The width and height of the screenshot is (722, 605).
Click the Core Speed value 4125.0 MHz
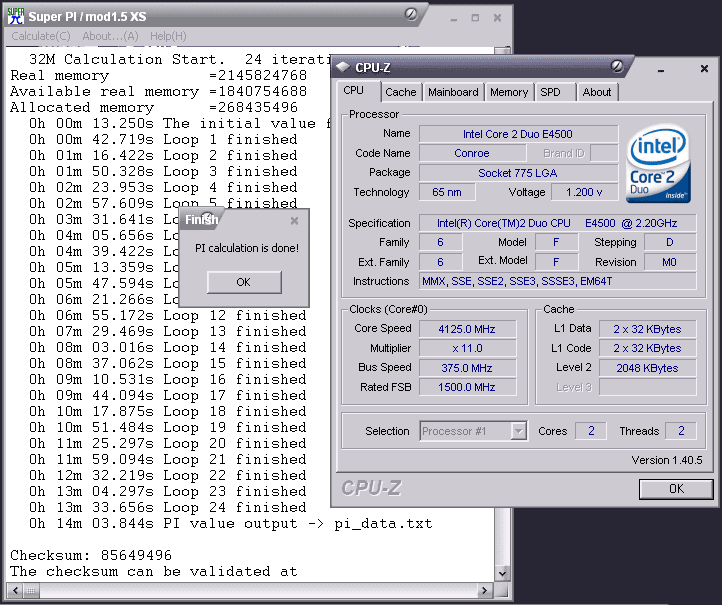(467, 329)
